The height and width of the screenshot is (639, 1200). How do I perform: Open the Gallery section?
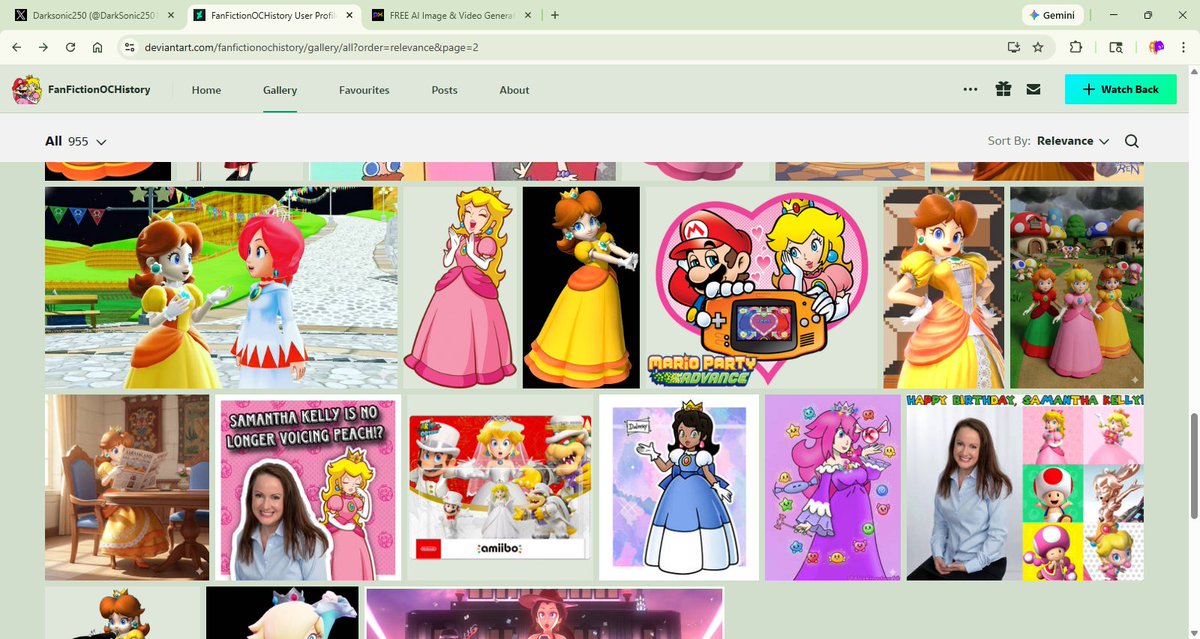(x=280, y=90)
